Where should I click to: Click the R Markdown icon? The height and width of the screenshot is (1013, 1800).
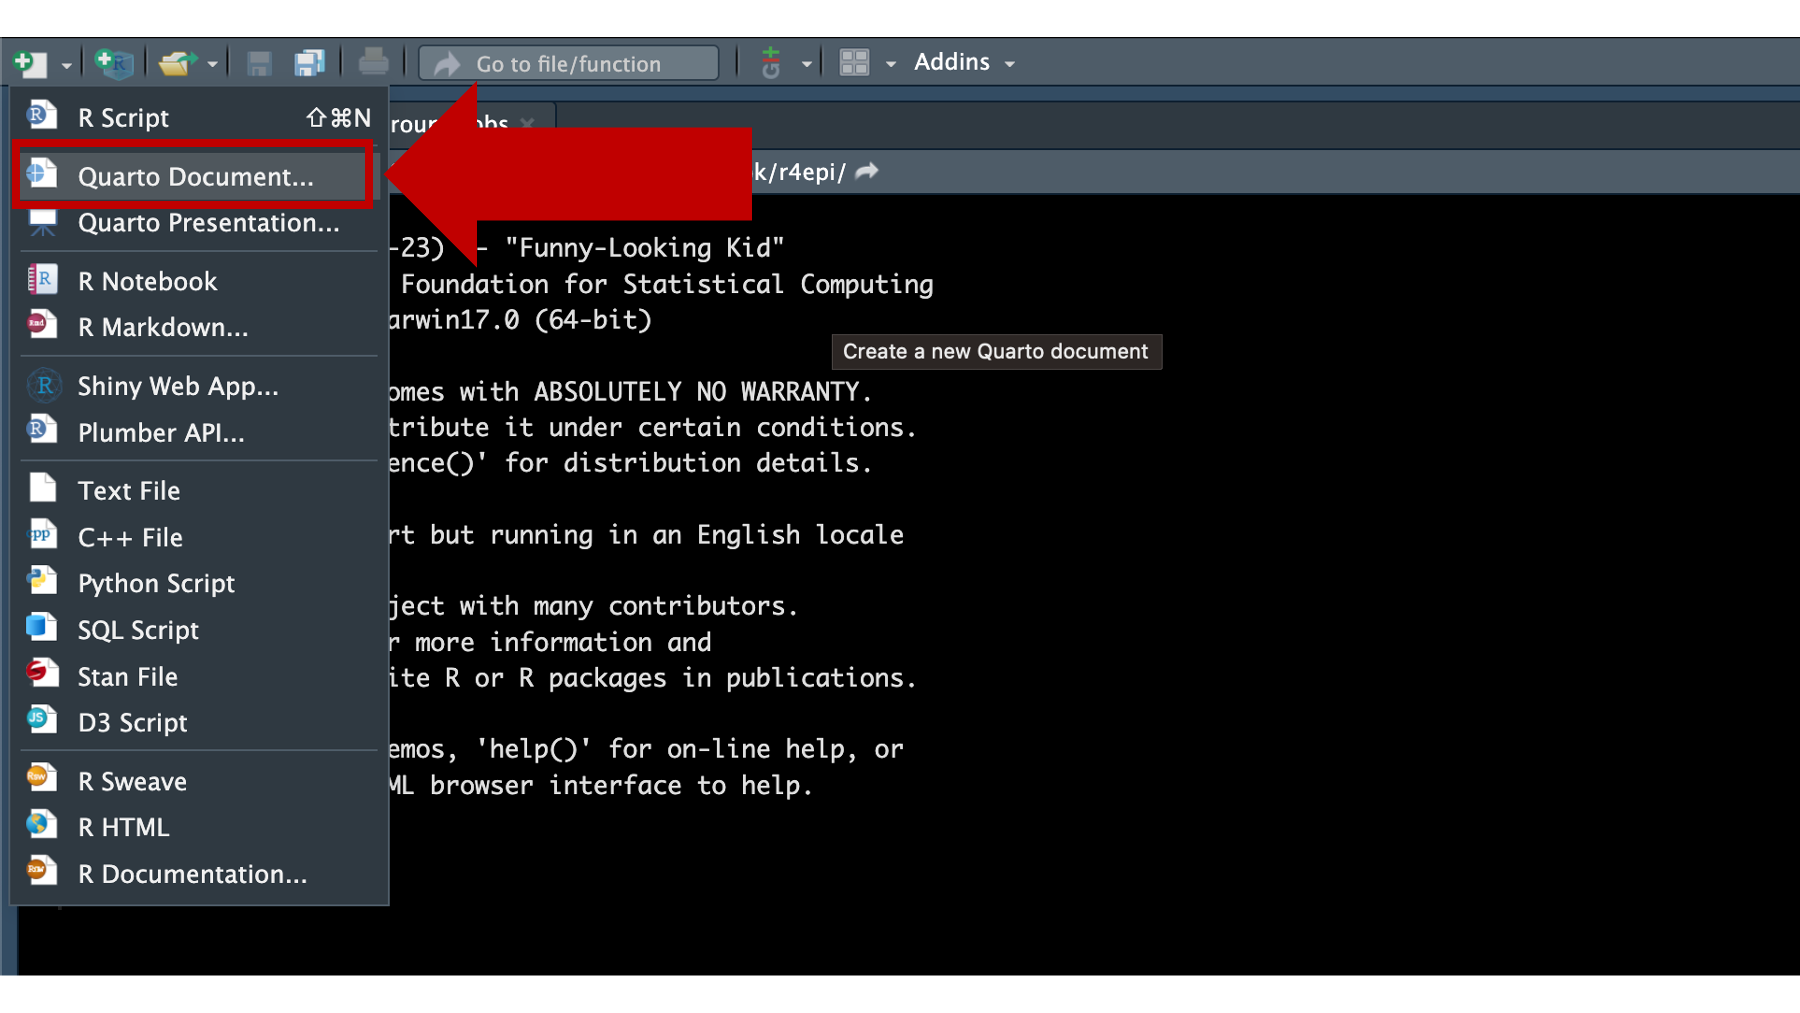pos(42,324)
